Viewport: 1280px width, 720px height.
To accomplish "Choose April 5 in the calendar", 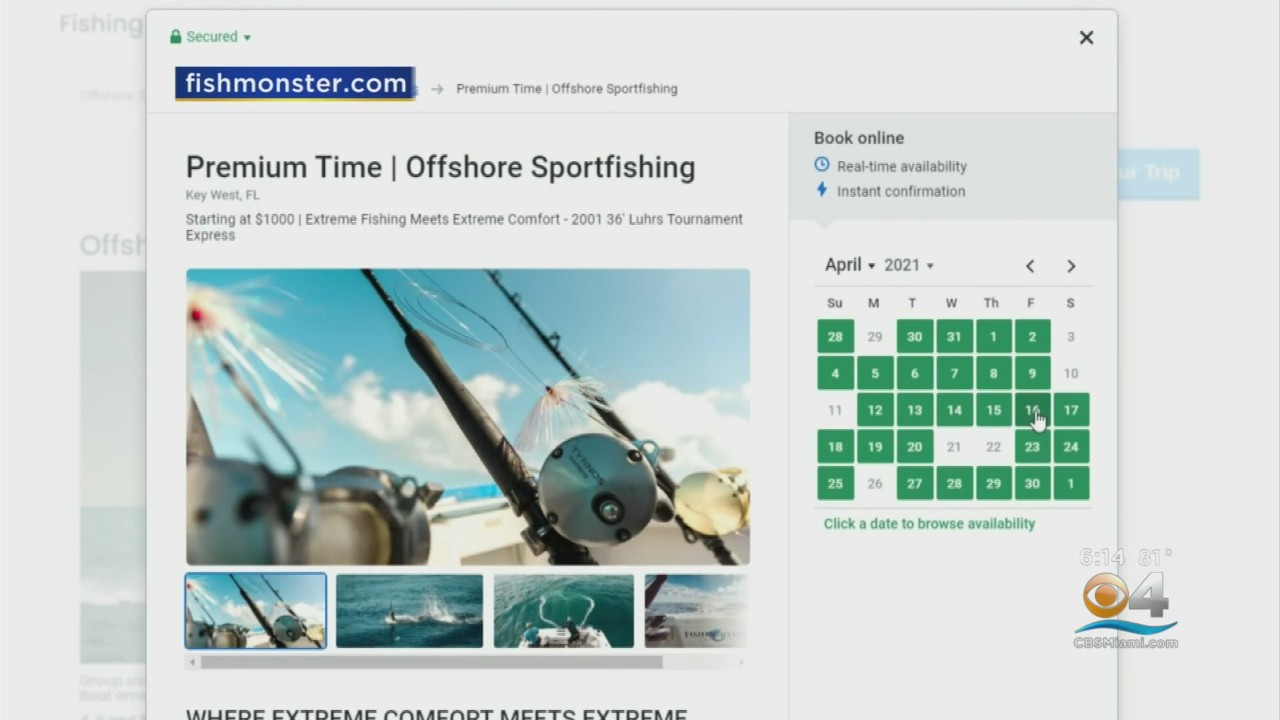I will pos(875,374).
